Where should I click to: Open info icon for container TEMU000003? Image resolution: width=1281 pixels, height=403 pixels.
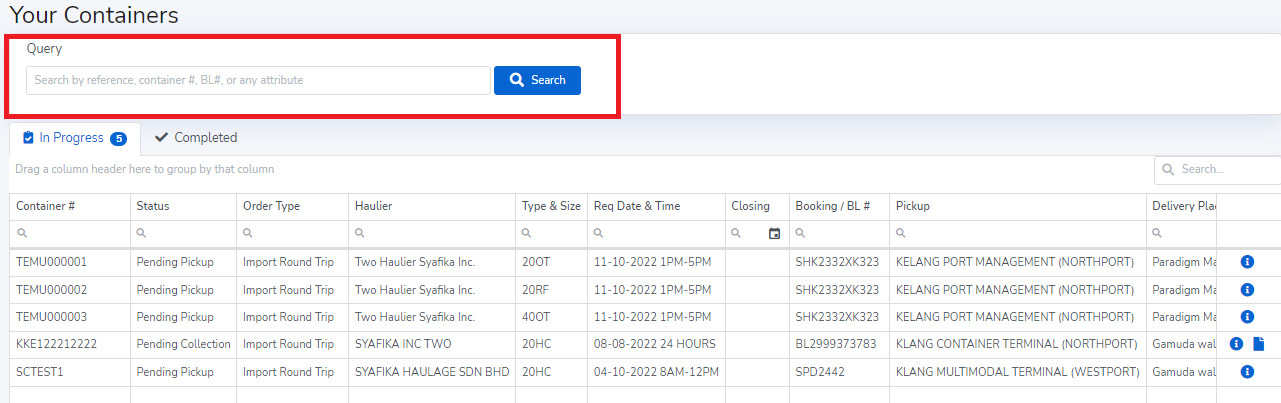point(1247,317)
